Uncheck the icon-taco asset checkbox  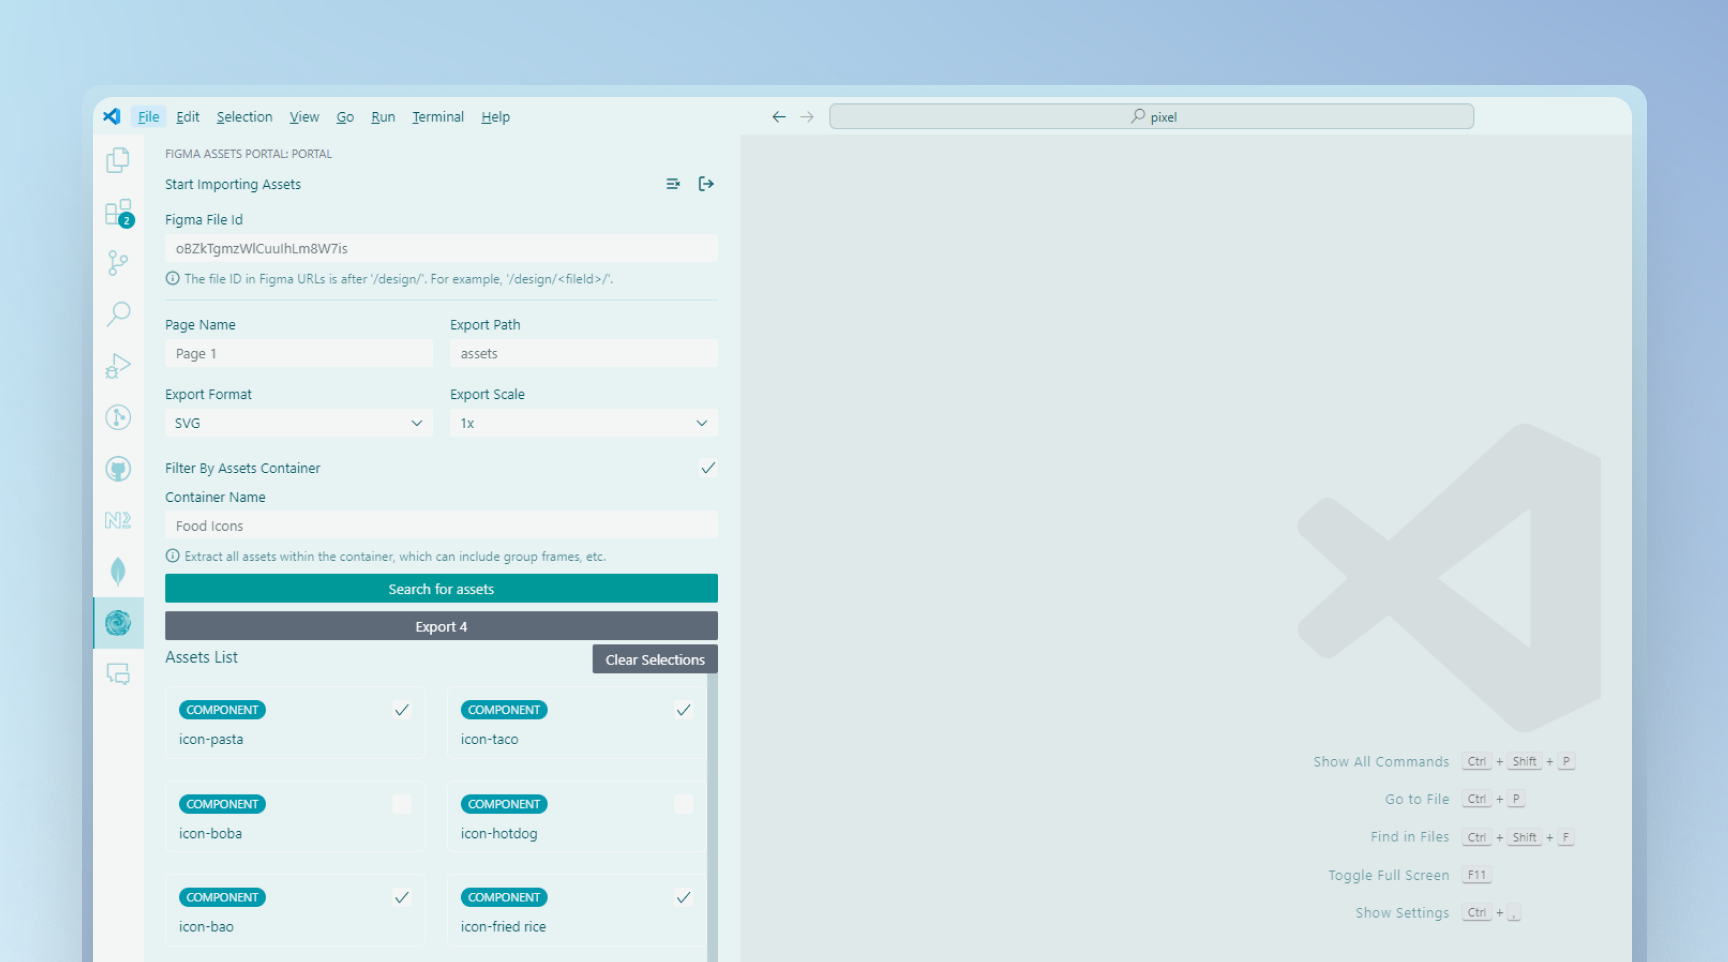point(684,710)
